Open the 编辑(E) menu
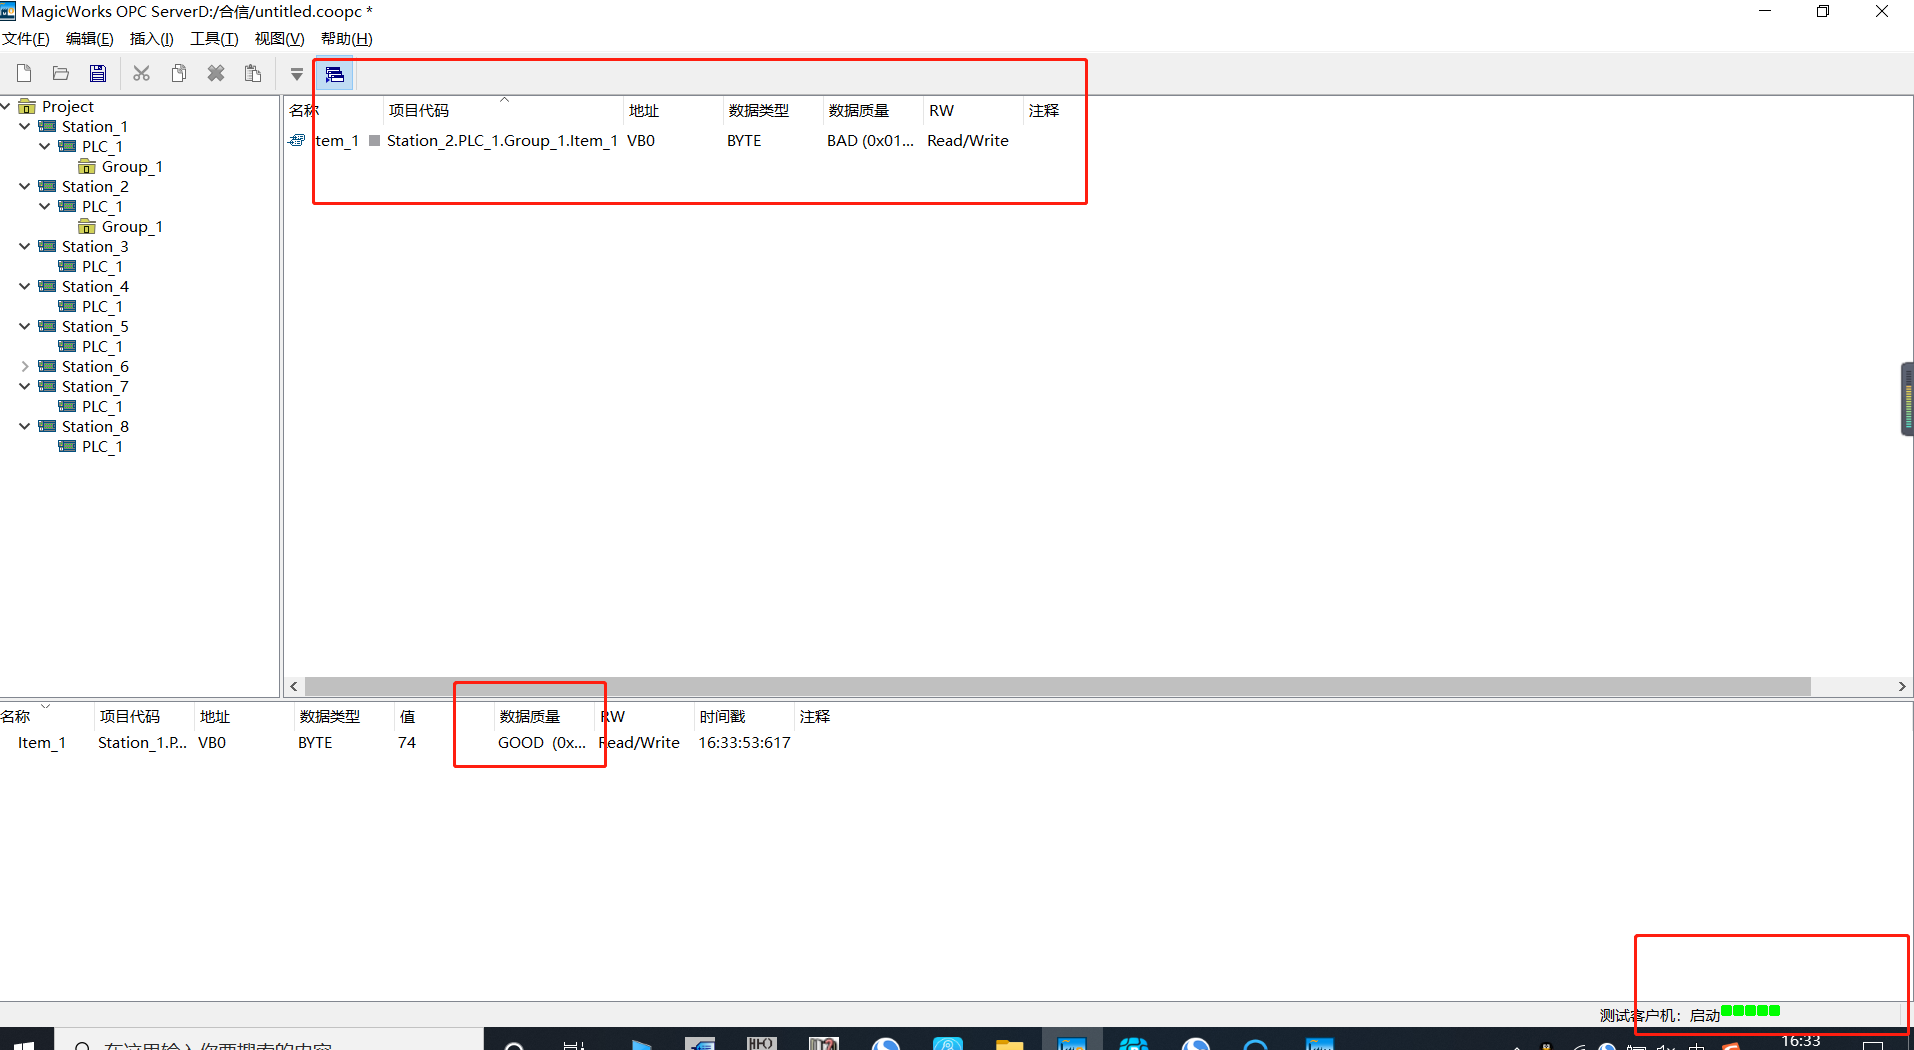1914x1050 pixels. 90,39
